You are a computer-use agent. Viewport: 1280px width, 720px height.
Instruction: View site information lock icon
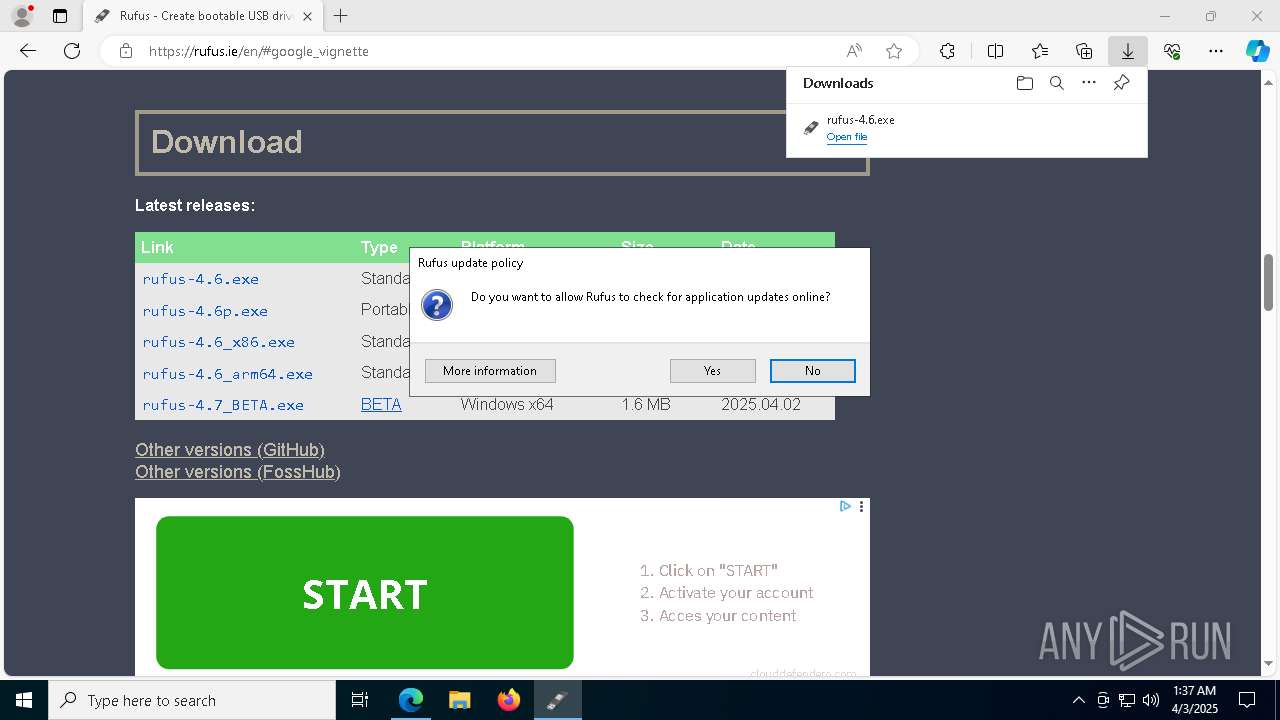tap(125, 51)
